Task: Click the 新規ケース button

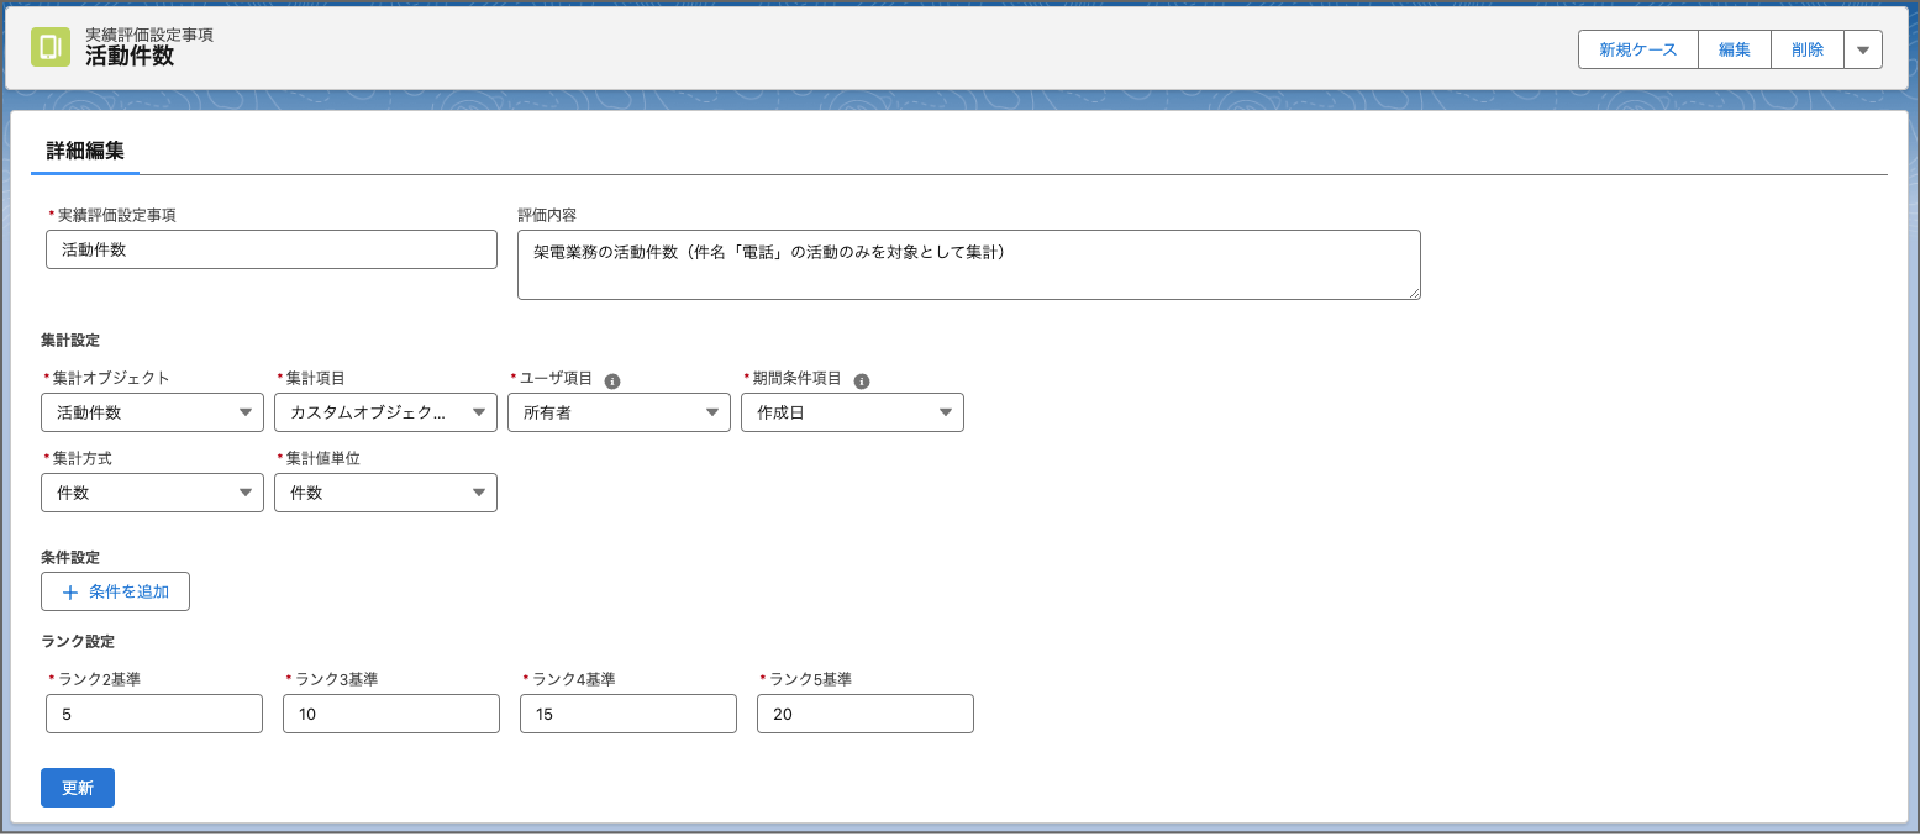Action: pos(1638,50)
